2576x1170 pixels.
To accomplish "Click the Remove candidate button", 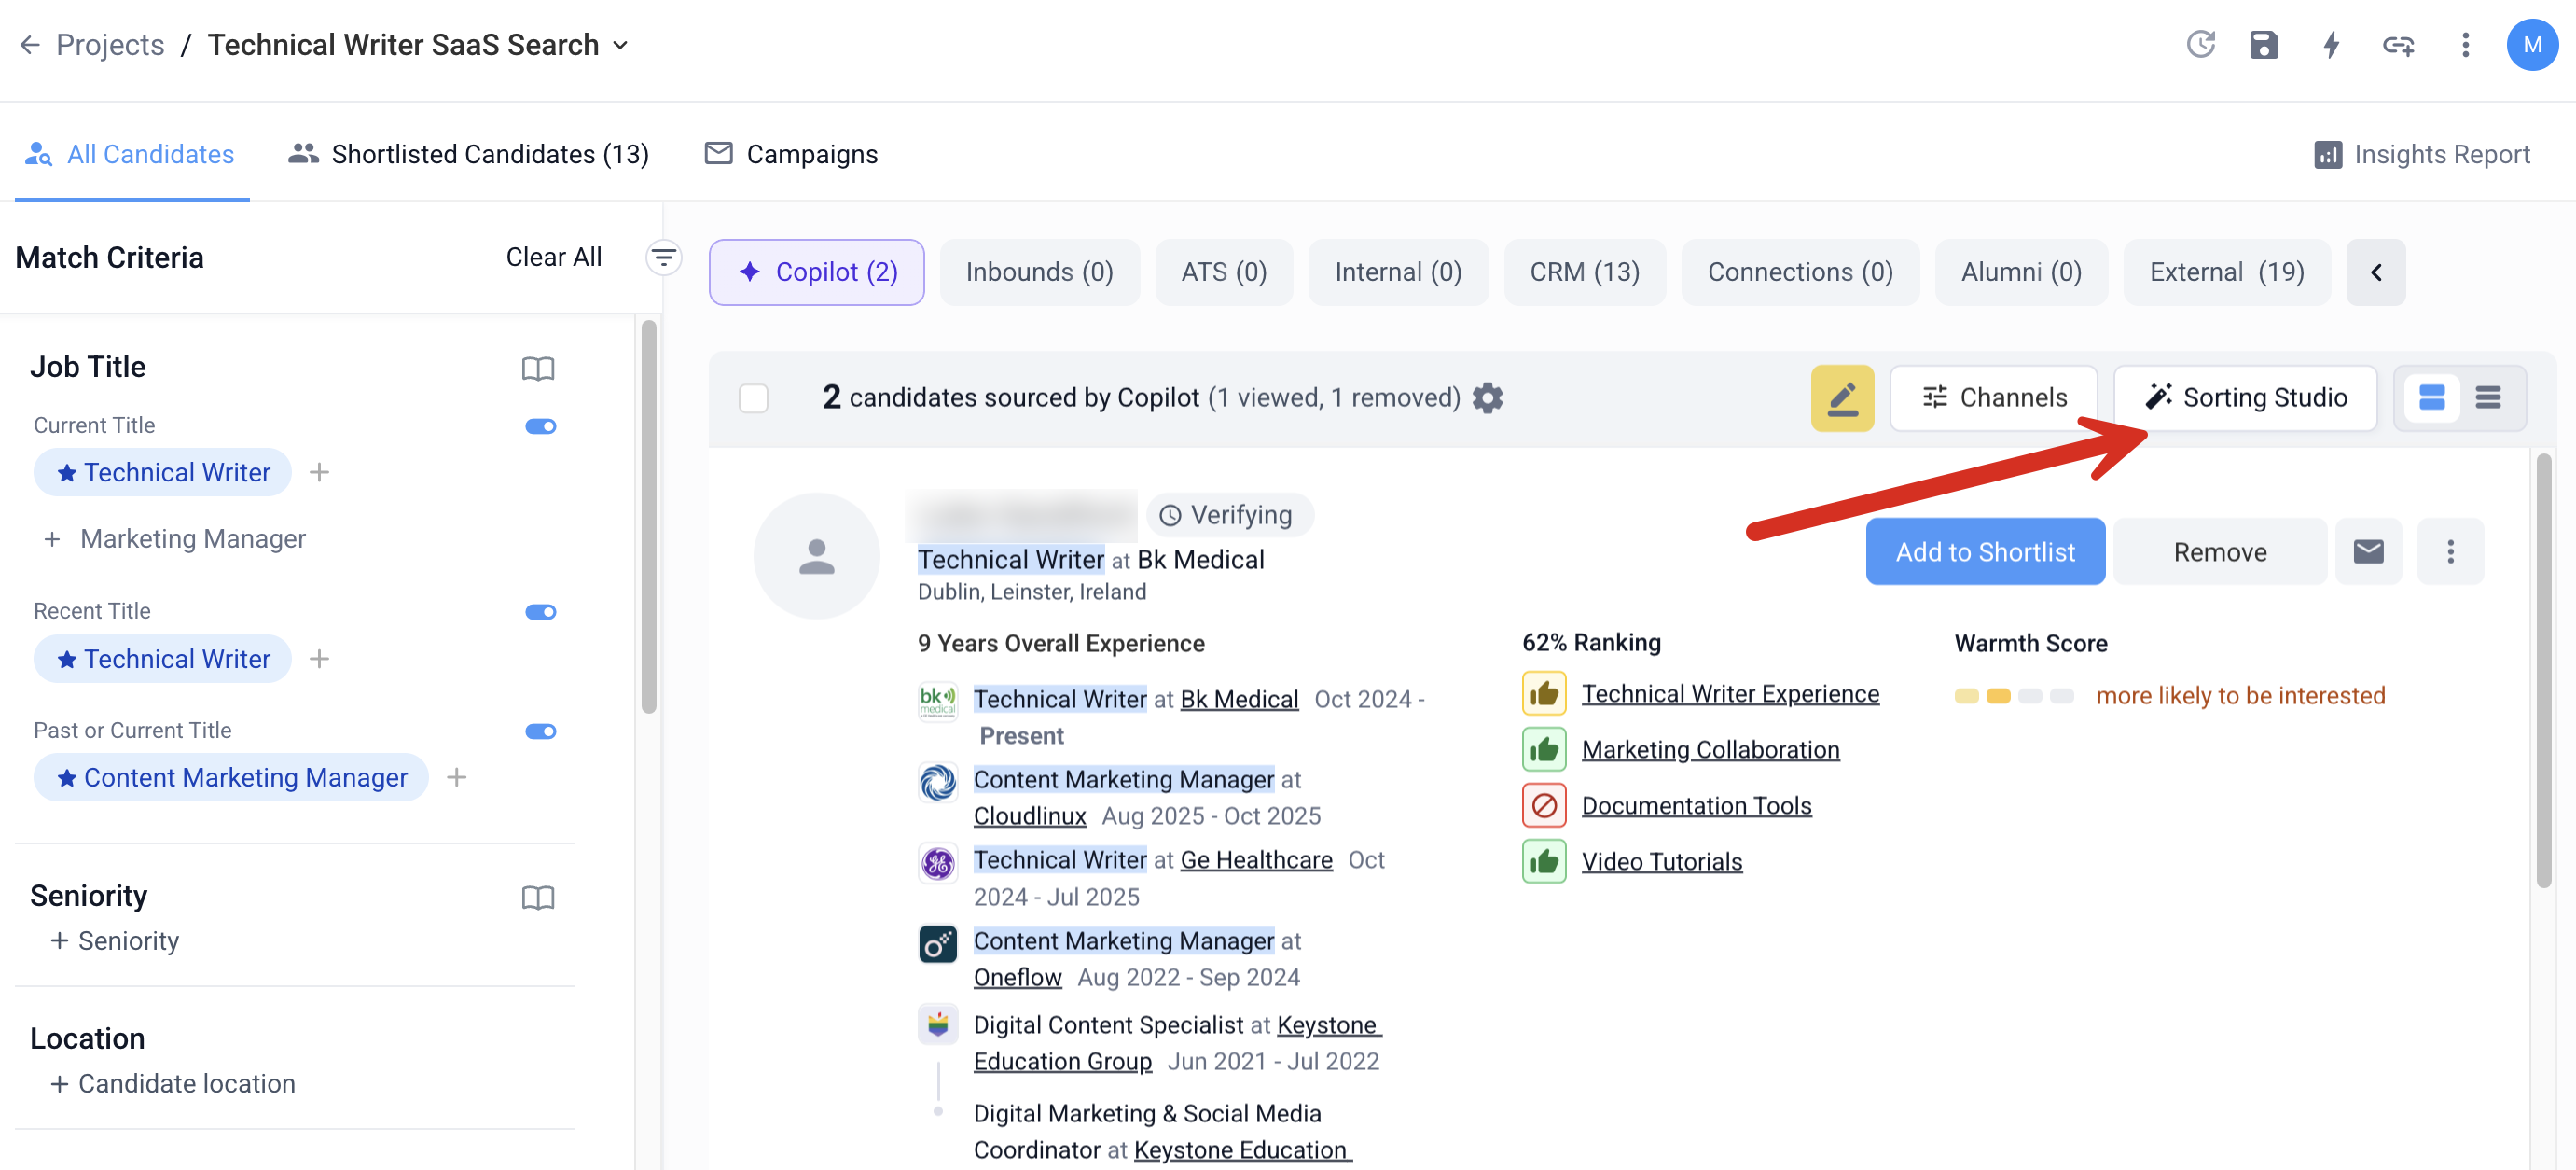I will pos(2219,551).
